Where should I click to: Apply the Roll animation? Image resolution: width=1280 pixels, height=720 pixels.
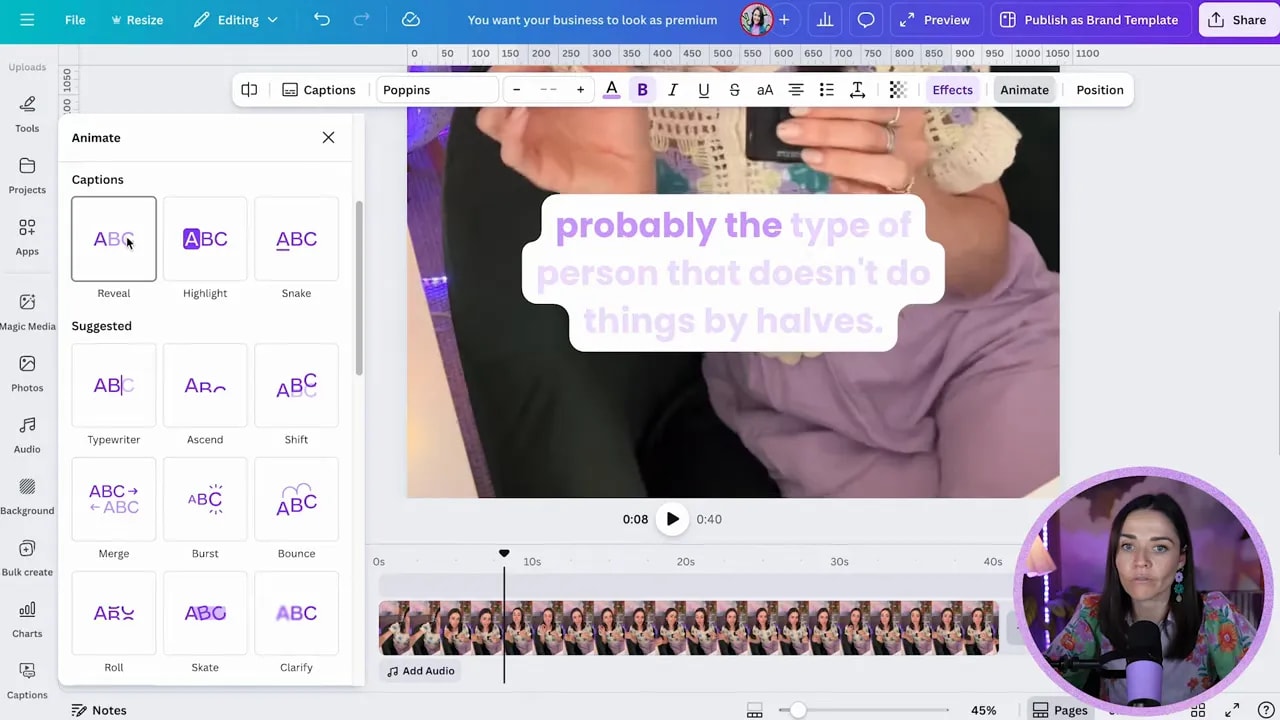(114, 614)
